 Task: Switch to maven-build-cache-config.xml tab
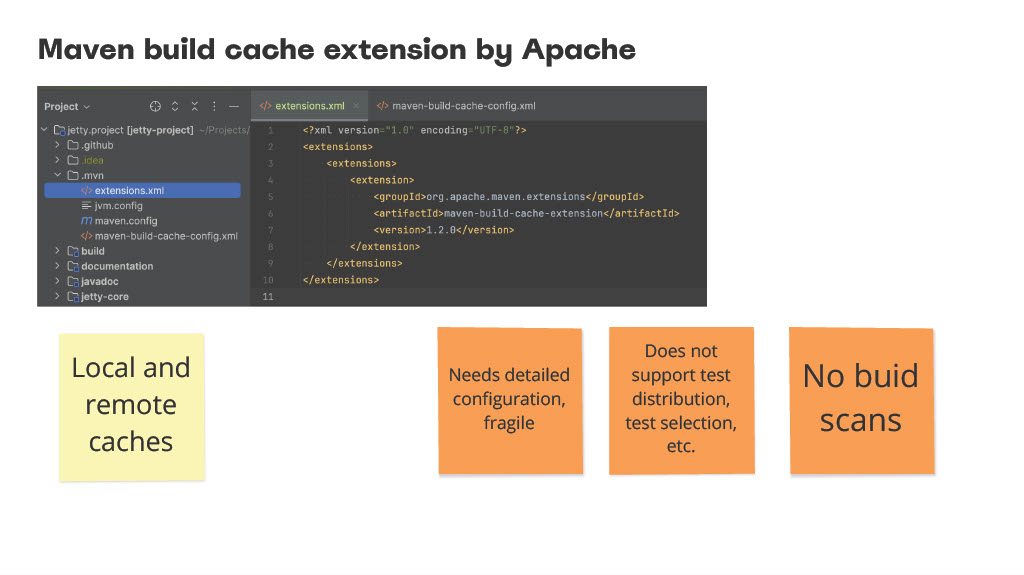(x=456, y=106)
